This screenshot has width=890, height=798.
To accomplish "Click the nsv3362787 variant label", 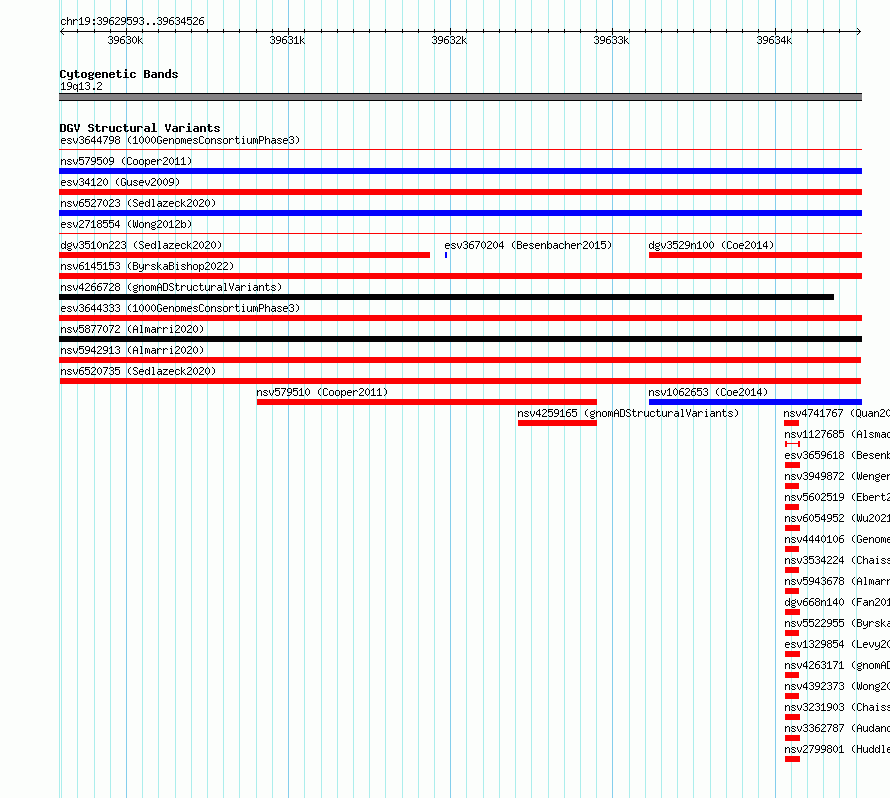I will click(x=837, y=728).
